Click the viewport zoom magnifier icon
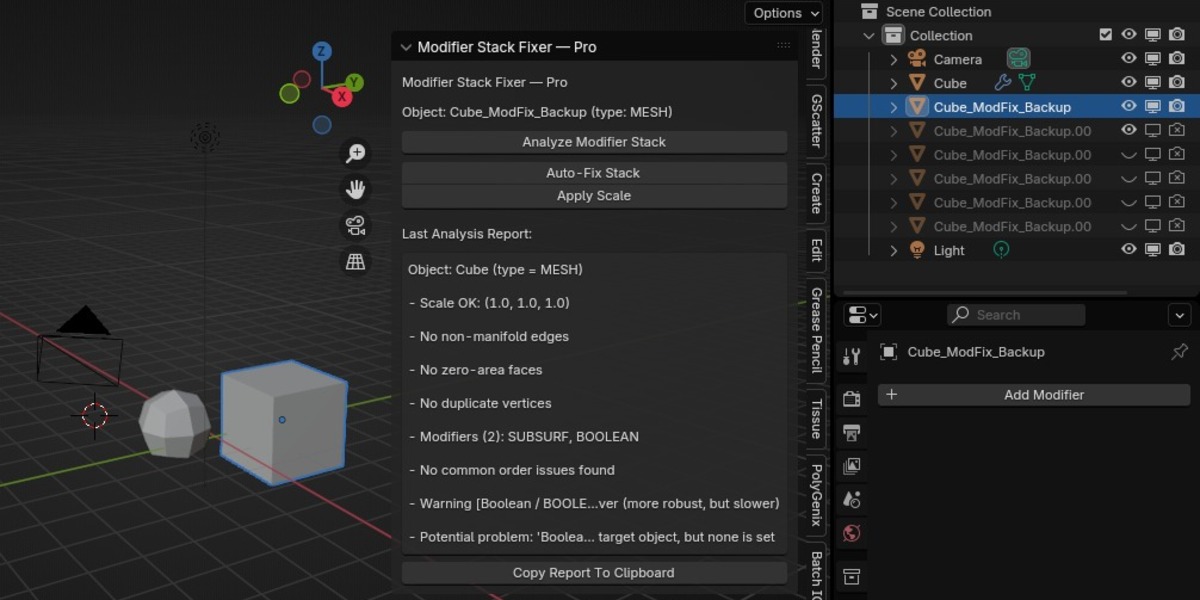Screen dimensions: 1200x600 coord(355,153)
